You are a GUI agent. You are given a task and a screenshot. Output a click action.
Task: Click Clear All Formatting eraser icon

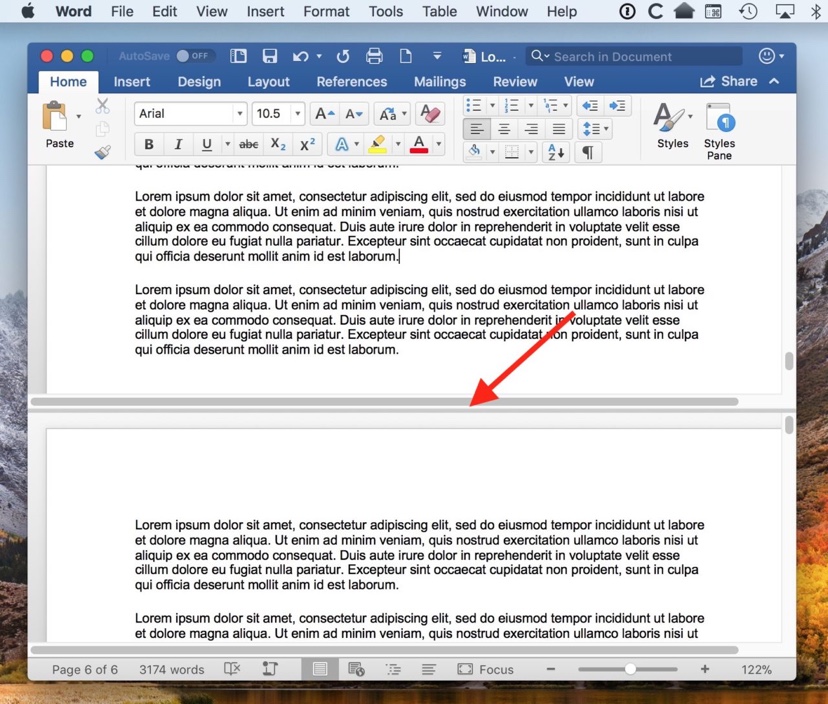[430, 114]
